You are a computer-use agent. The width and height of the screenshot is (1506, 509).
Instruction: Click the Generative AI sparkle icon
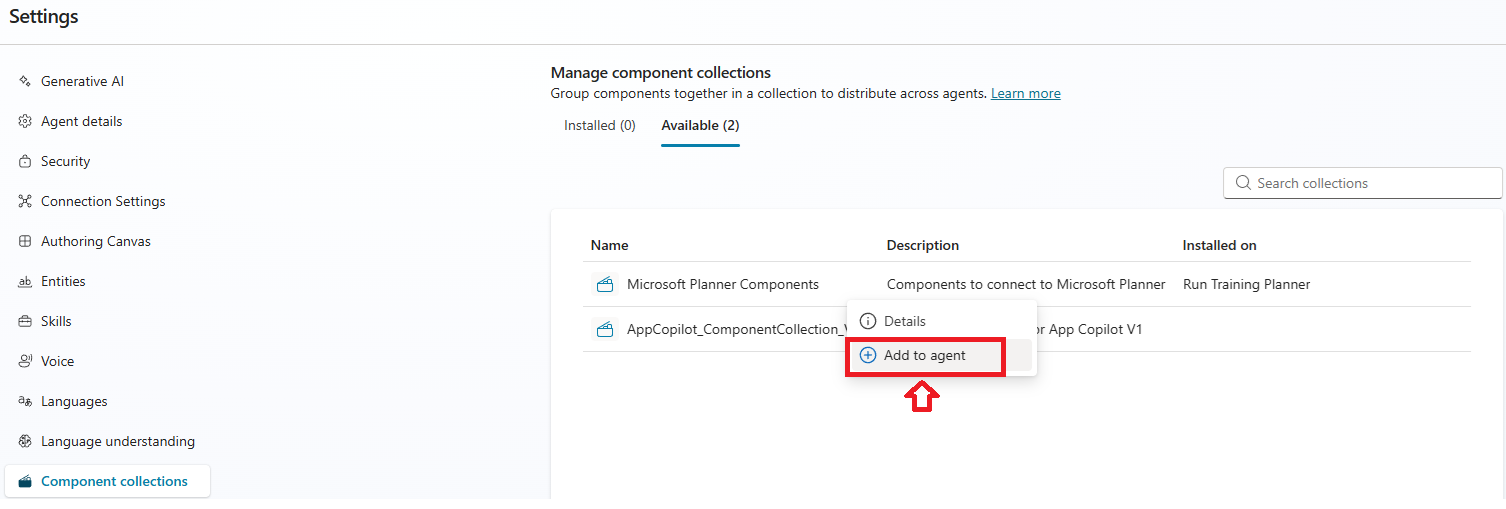25,81
